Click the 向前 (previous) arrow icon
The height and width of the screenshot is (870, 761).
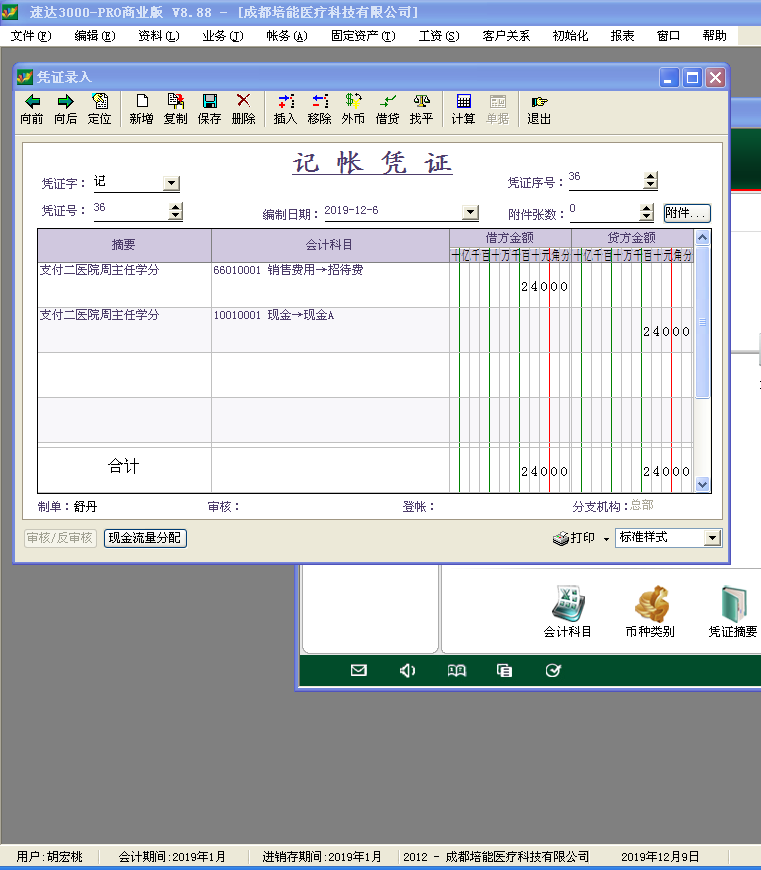(32, 101)
